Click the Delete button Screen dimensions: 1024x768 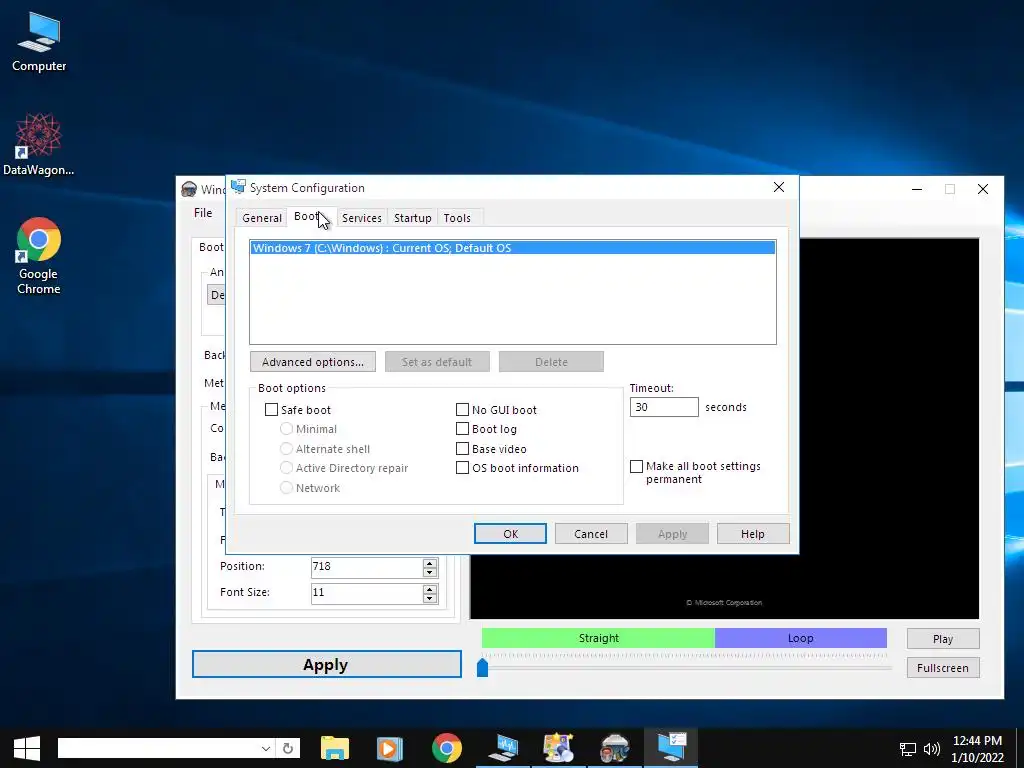point(551,362)
